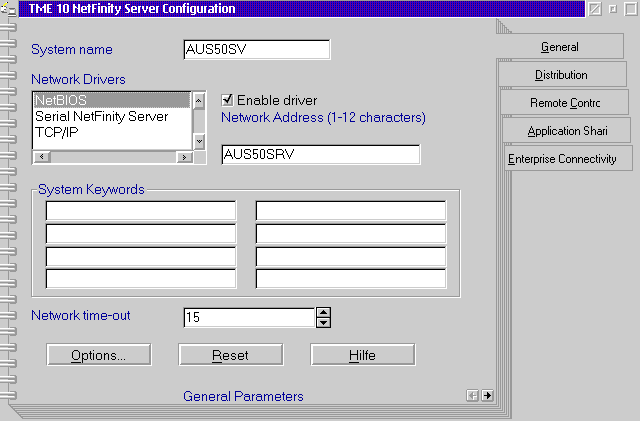Click third System Keywords field, right column
Viewport: 640px width, 421px height.
tap(351, 256)
